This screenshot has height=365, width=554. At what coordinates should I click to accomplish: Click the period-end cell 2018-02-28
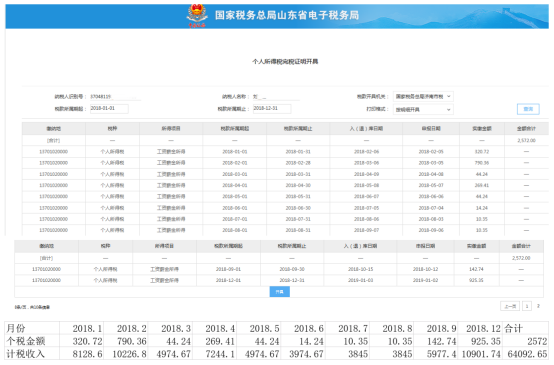click(x=298, y=163)
